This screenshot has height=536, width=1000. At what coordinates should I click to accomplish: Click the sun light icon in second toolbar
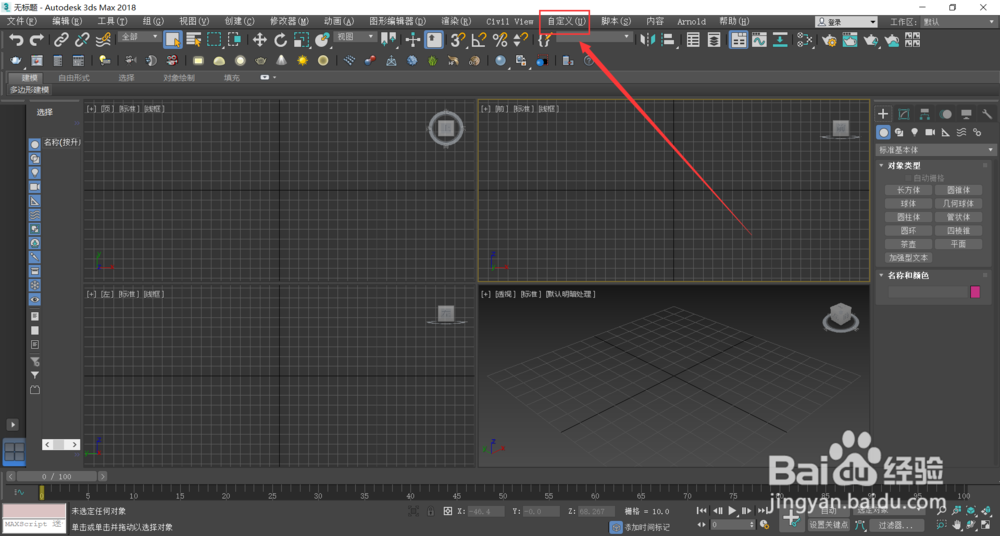(x=302, y=61)
